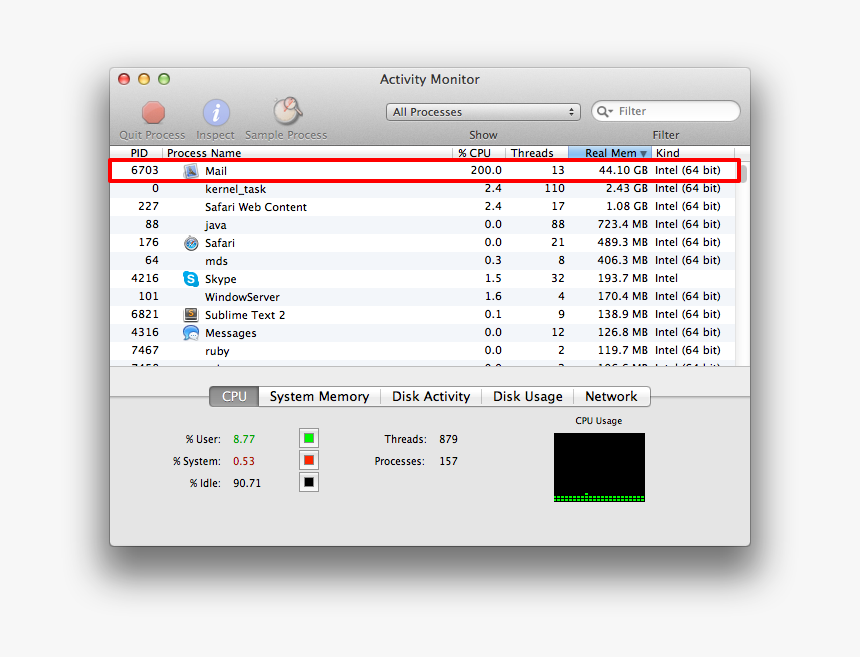
Task: Click Skype's Intel kind cell
Action: (x=666, y=278)
